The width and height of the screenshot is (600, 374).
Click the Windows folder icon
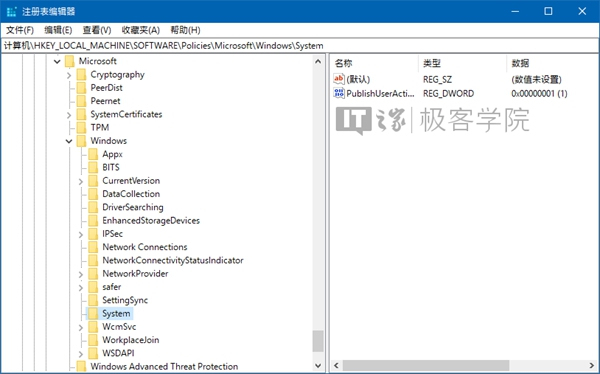(81, 141)
